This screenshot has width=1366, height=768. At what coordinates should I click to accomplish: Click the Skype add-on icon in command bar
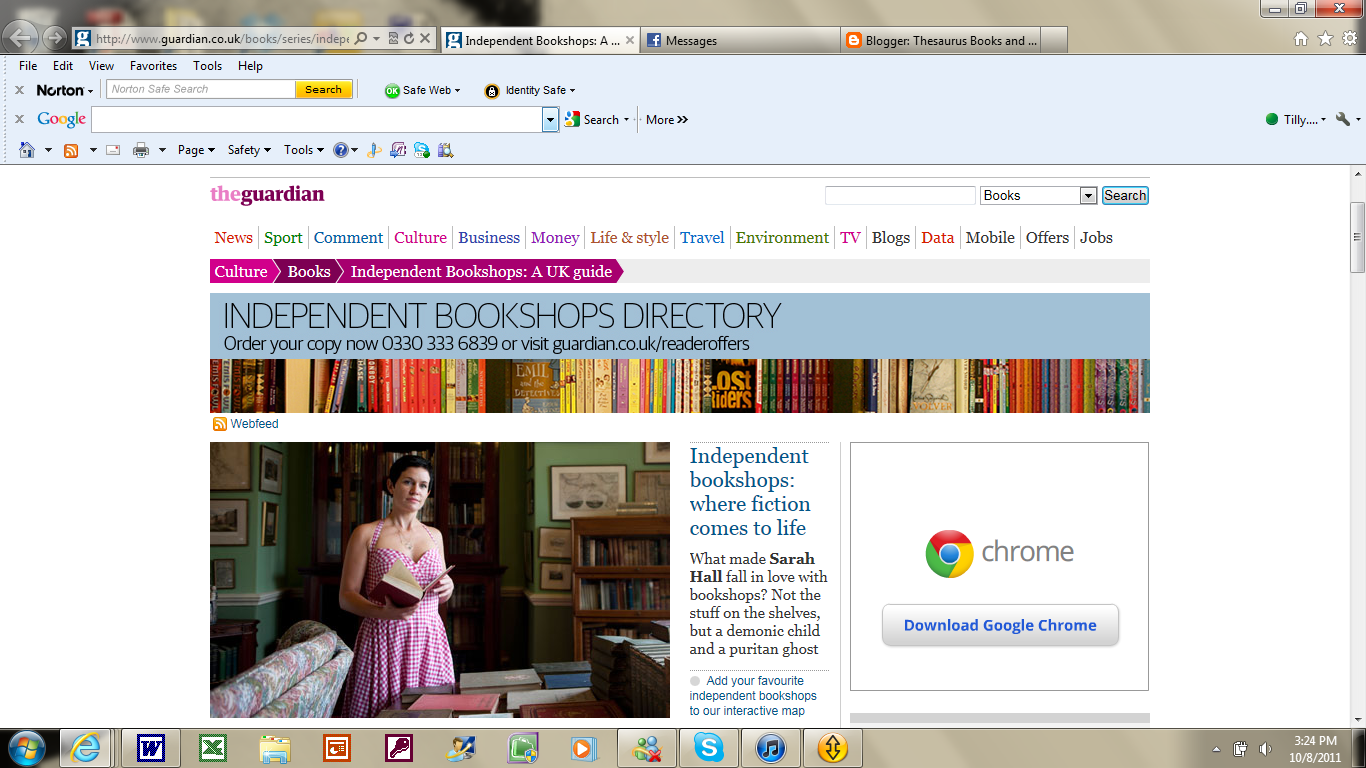point(421,150)
